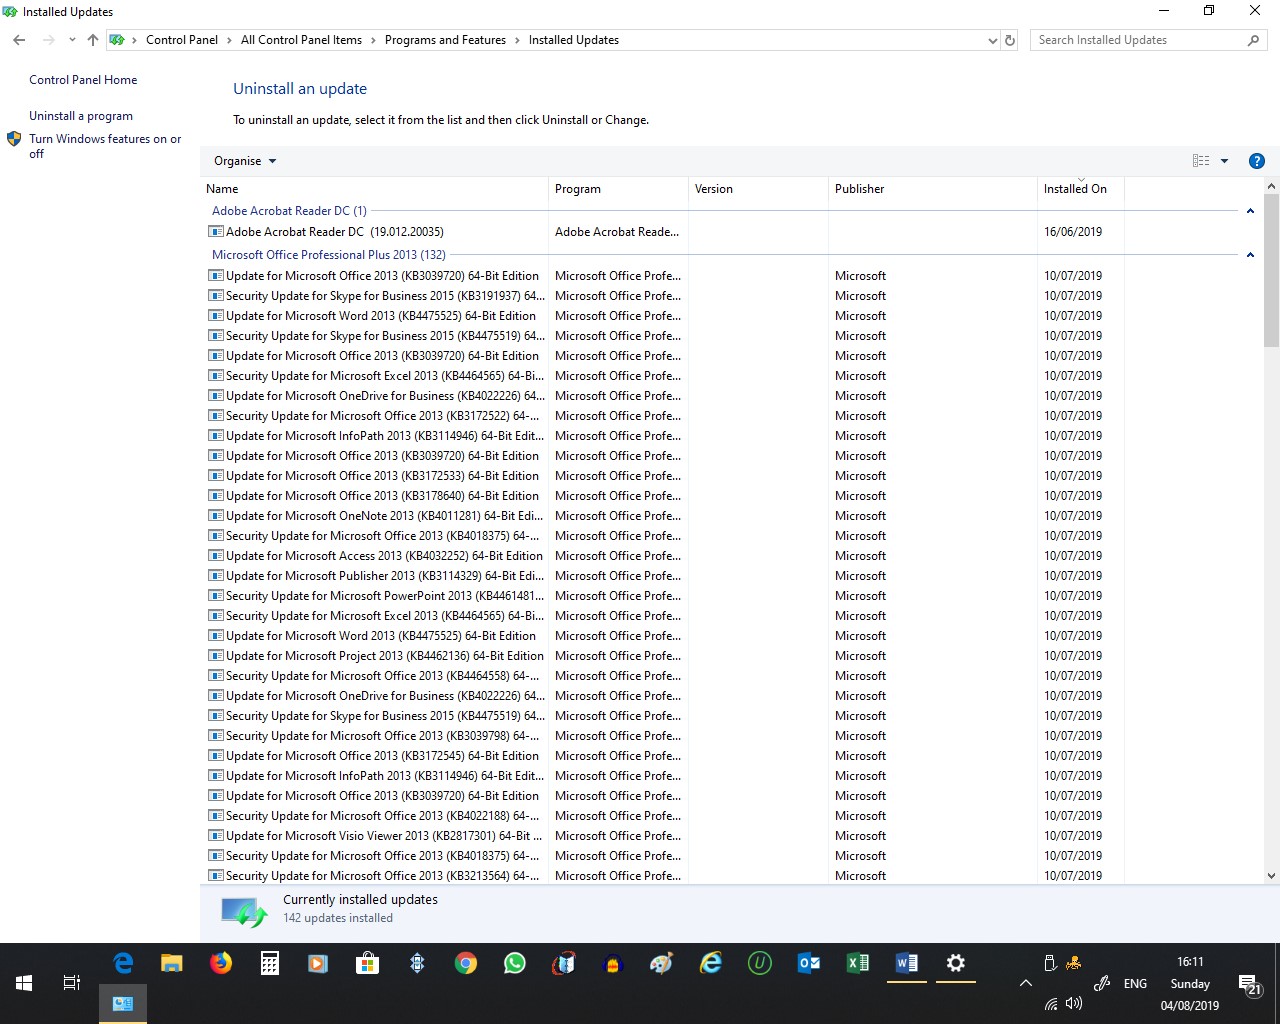Viewport: 1280px width, 1024px height.
Task: Click the Wi-Fi network tray icon
Action: point(1051,1004)
